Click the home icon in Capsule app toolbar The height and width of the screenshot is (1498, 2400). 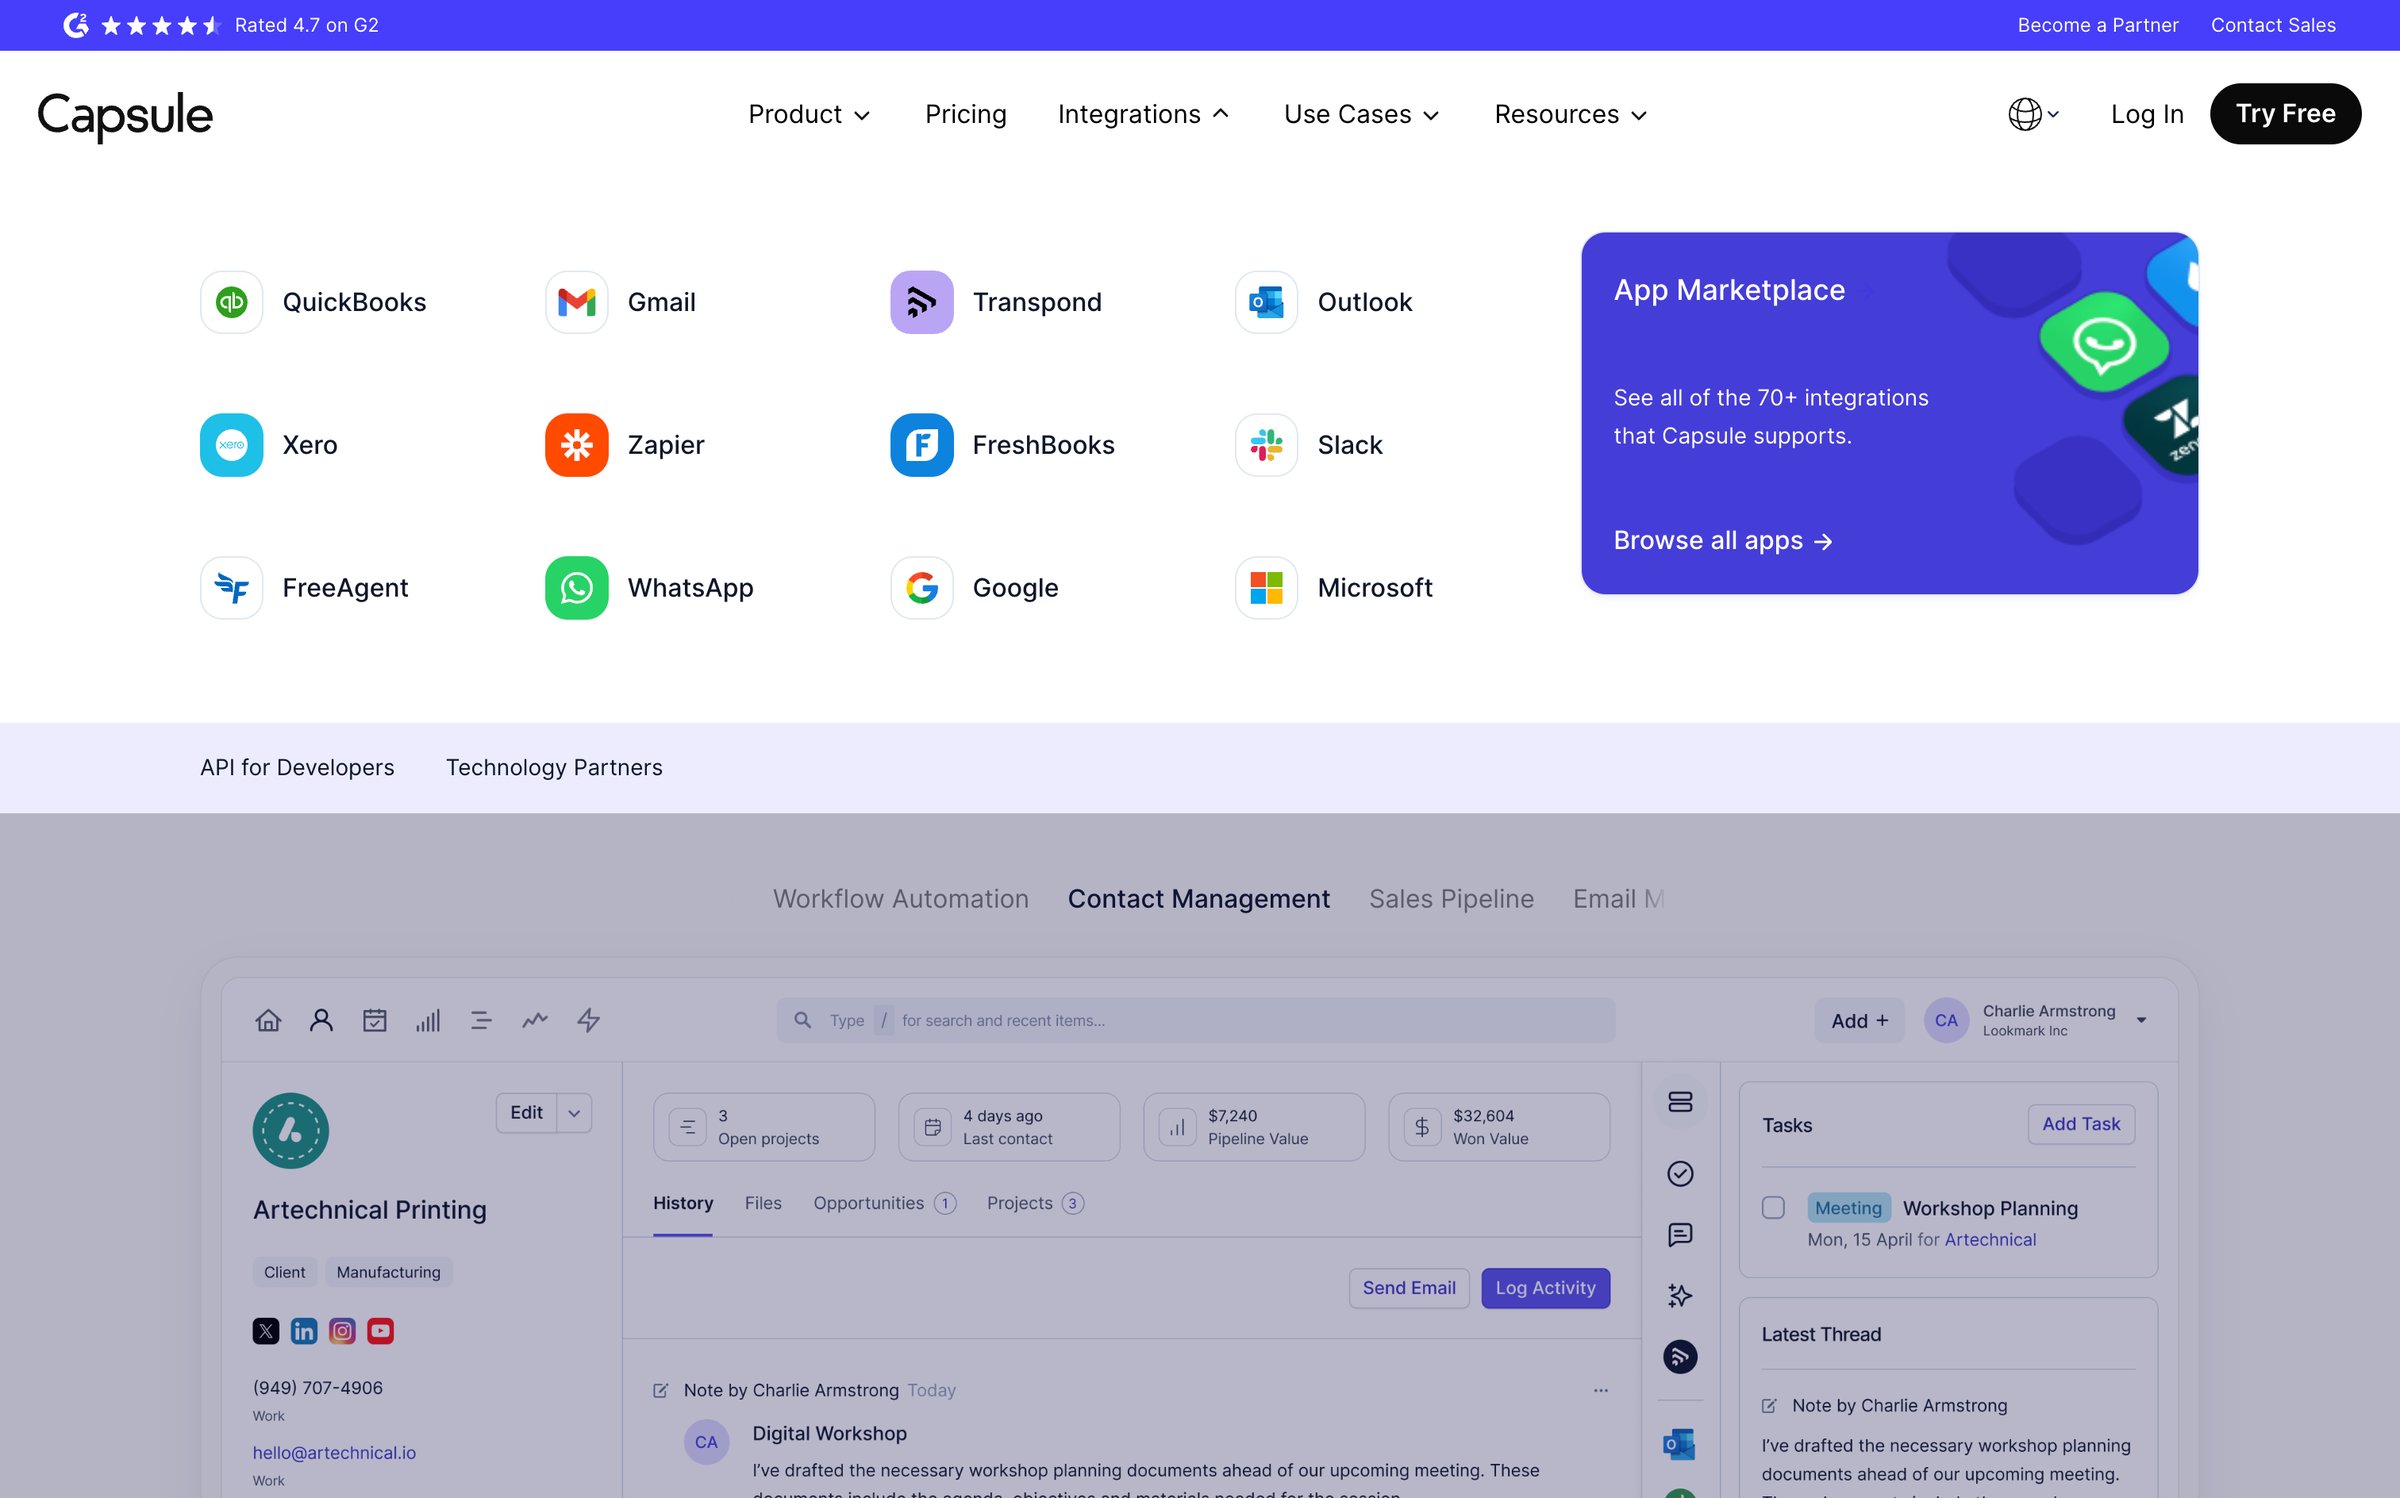pyautogui.click(x=268, y=1020)
